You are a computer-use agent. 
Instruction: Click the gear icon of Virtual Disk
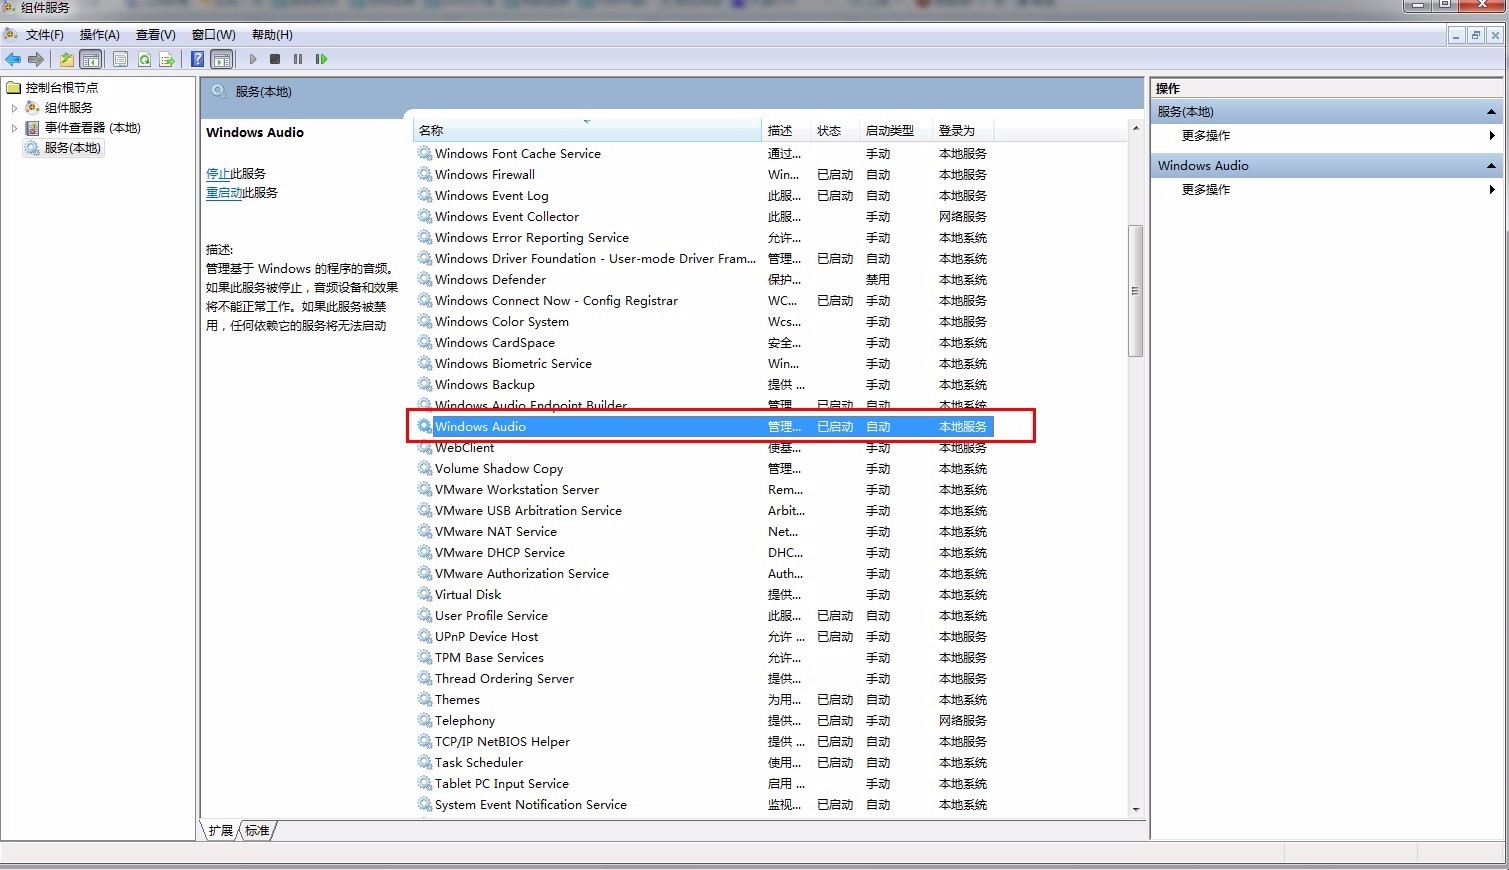(425, 594)
